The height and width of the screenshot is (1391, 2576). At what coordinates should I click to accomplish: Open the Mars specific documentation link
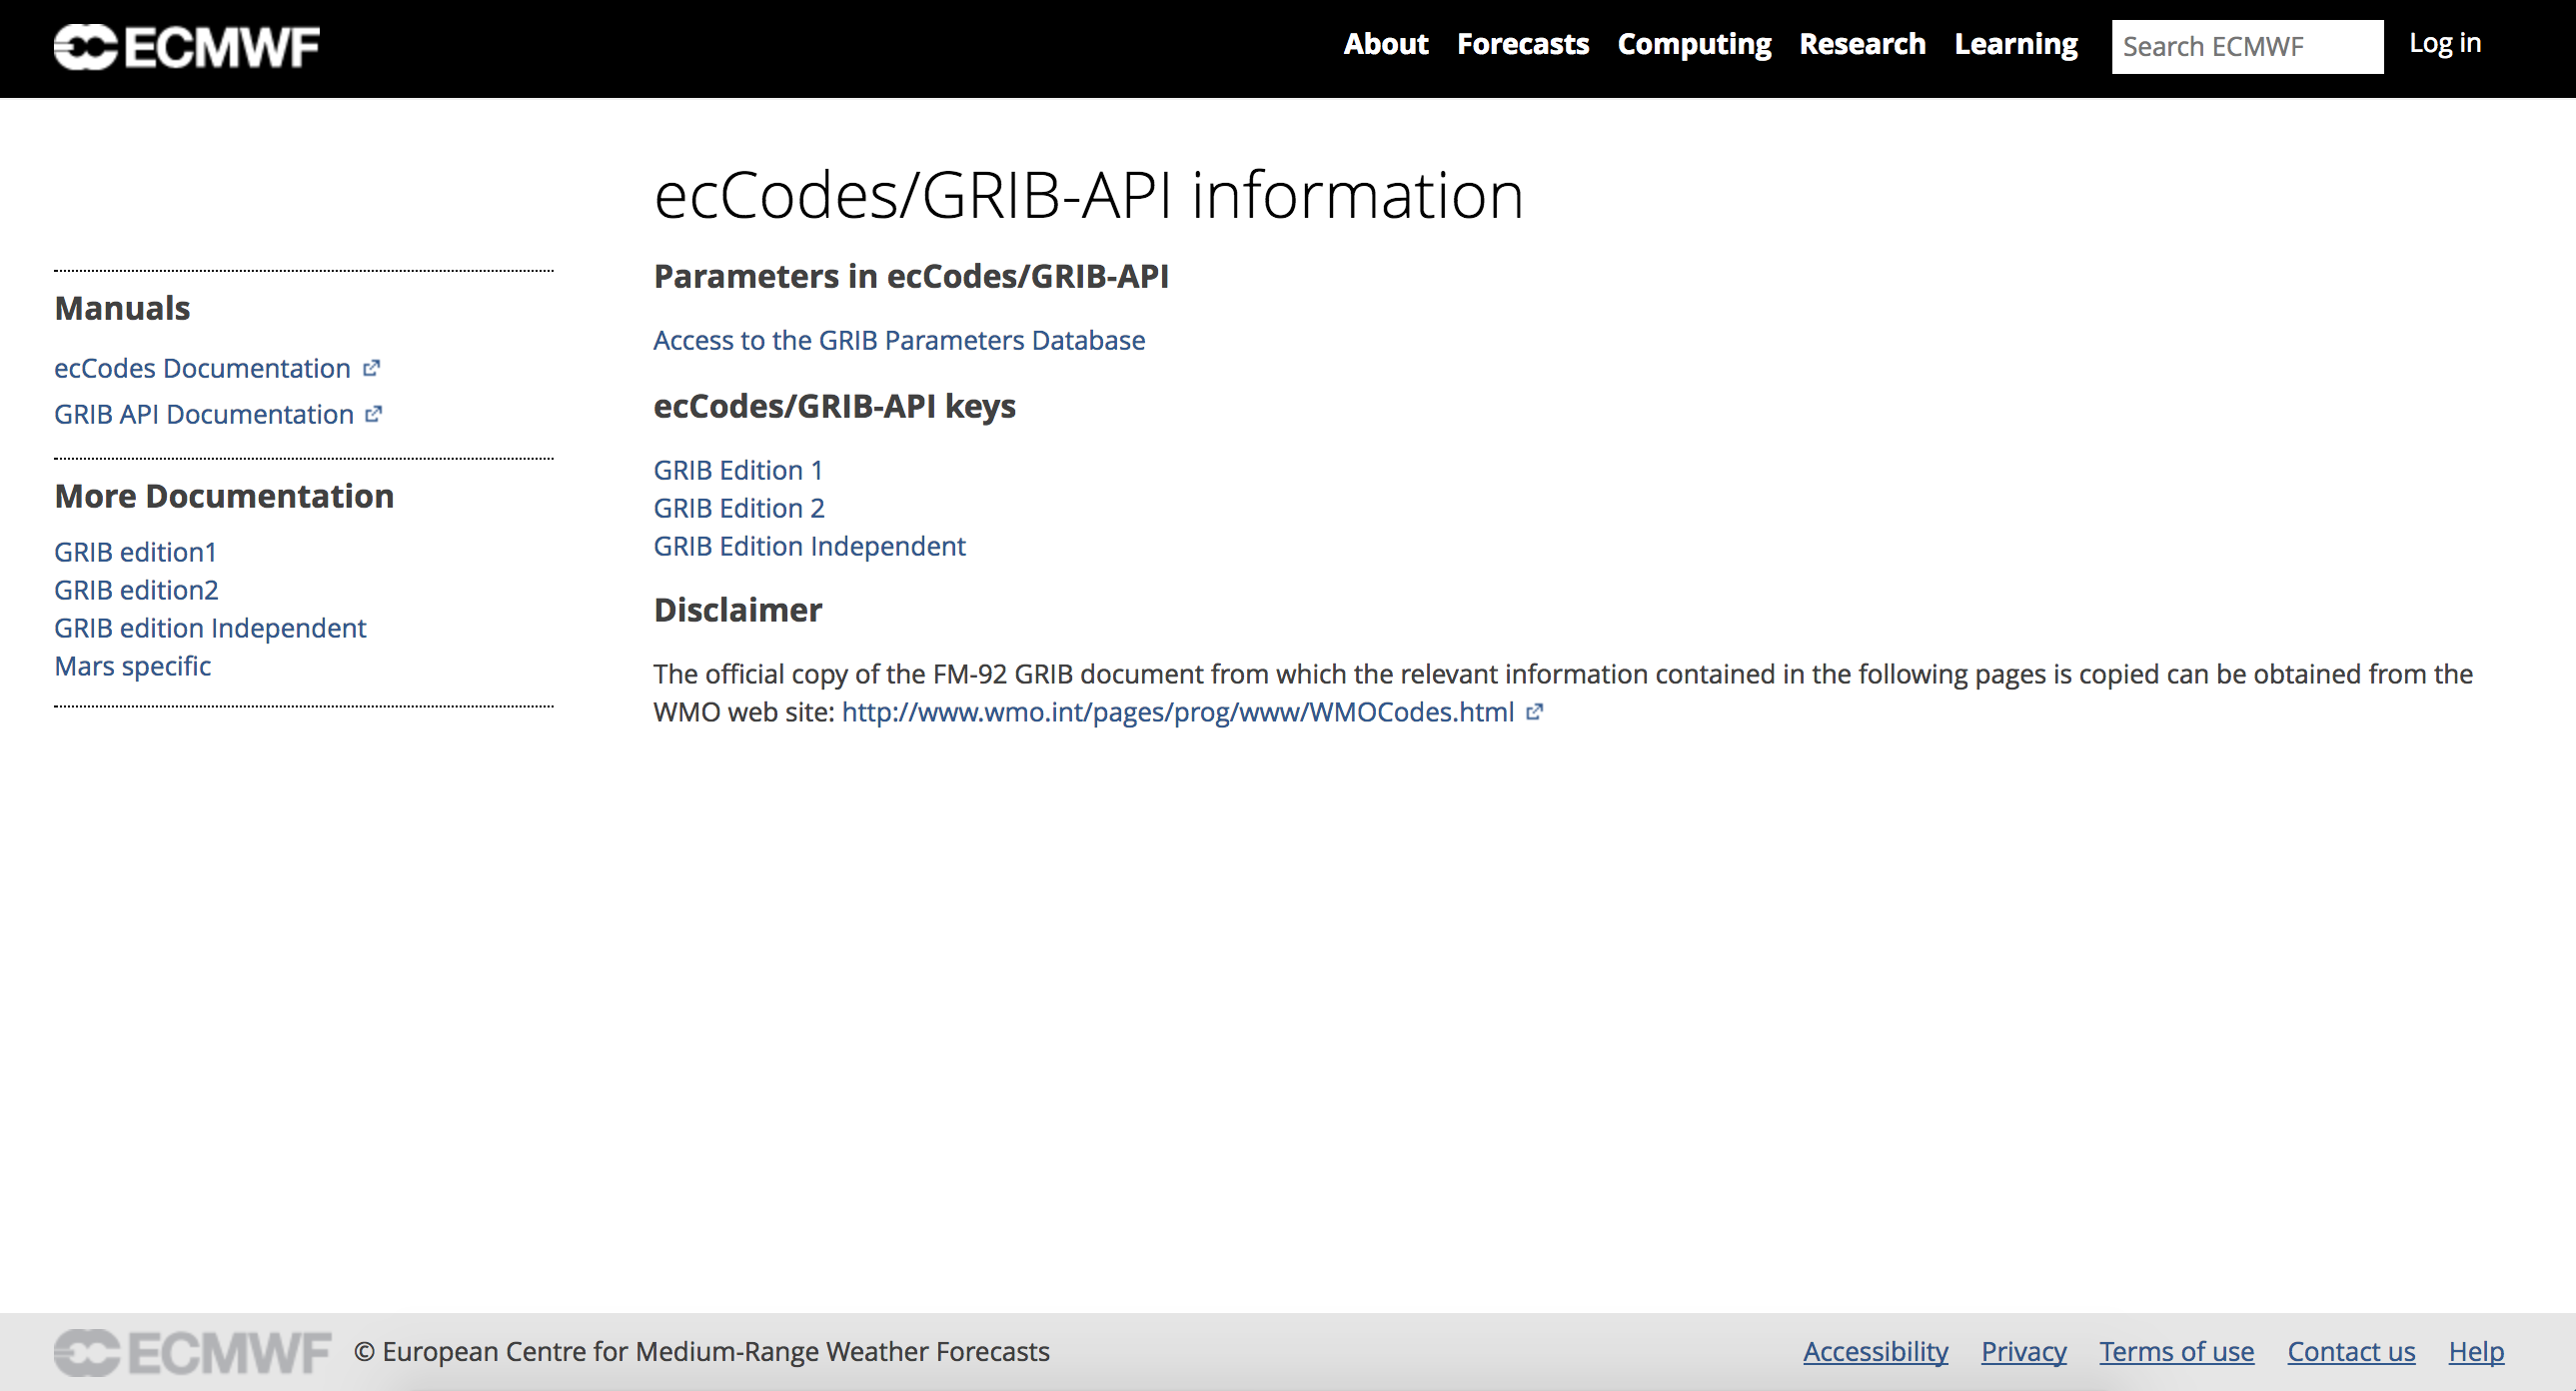[133, 666]
